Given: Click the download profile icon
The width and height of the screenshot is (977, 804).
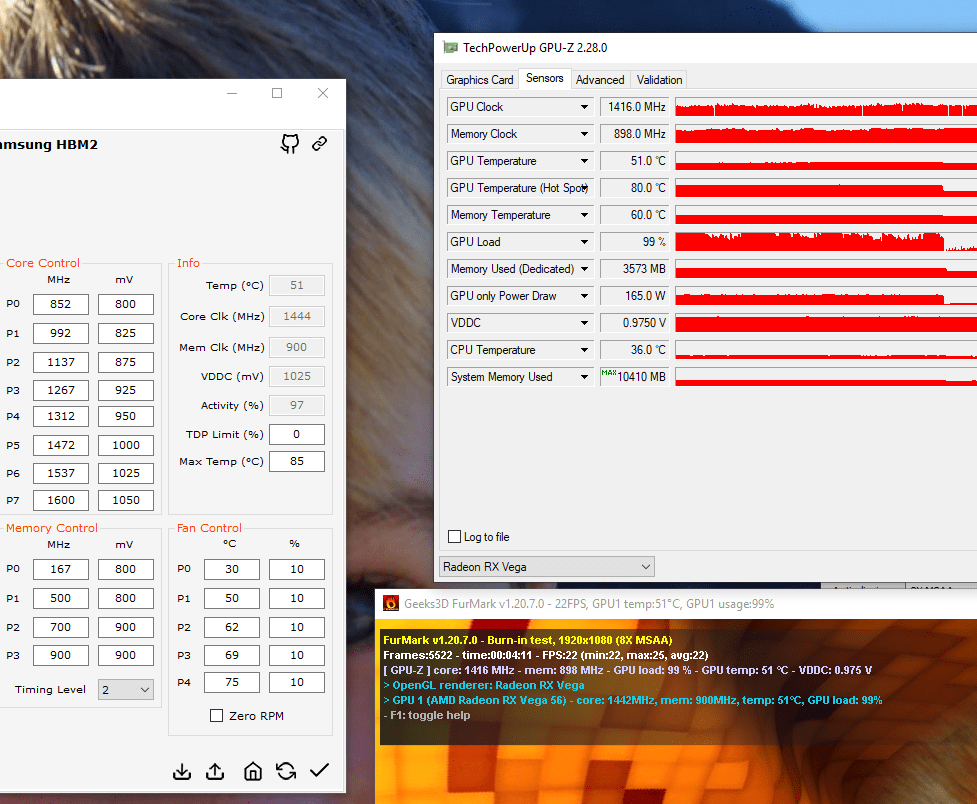Looking at the screenshot, I should (182, 772).
